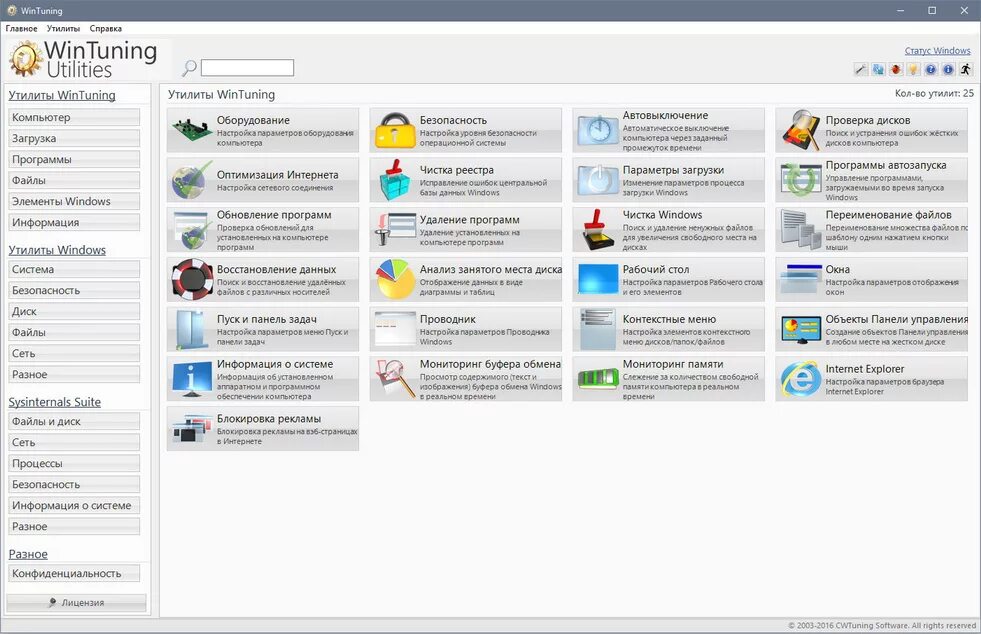Select the Конфиденциальность category
The image size is (981, 634).
click(74, 573)
